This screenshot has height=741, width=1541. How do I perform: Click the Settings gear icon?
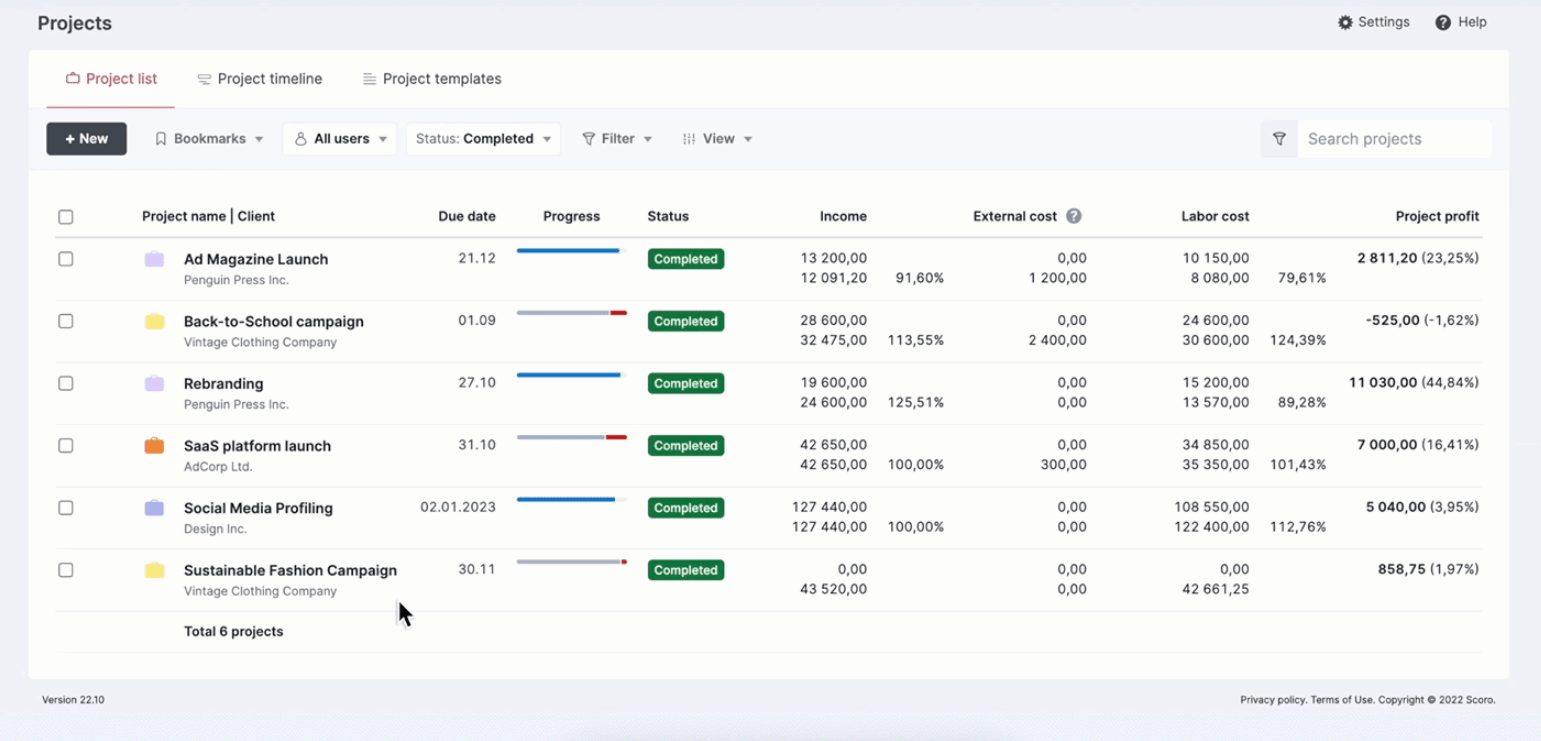1345,22
